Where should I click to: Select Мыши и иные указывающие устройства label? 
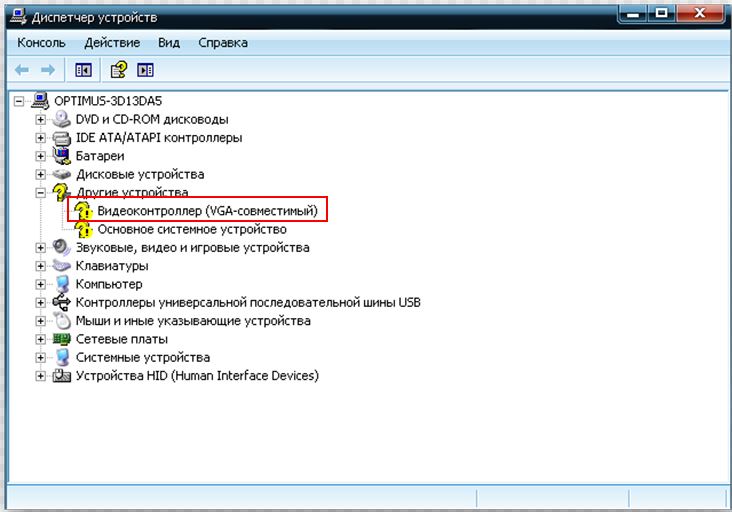(193, 321)
